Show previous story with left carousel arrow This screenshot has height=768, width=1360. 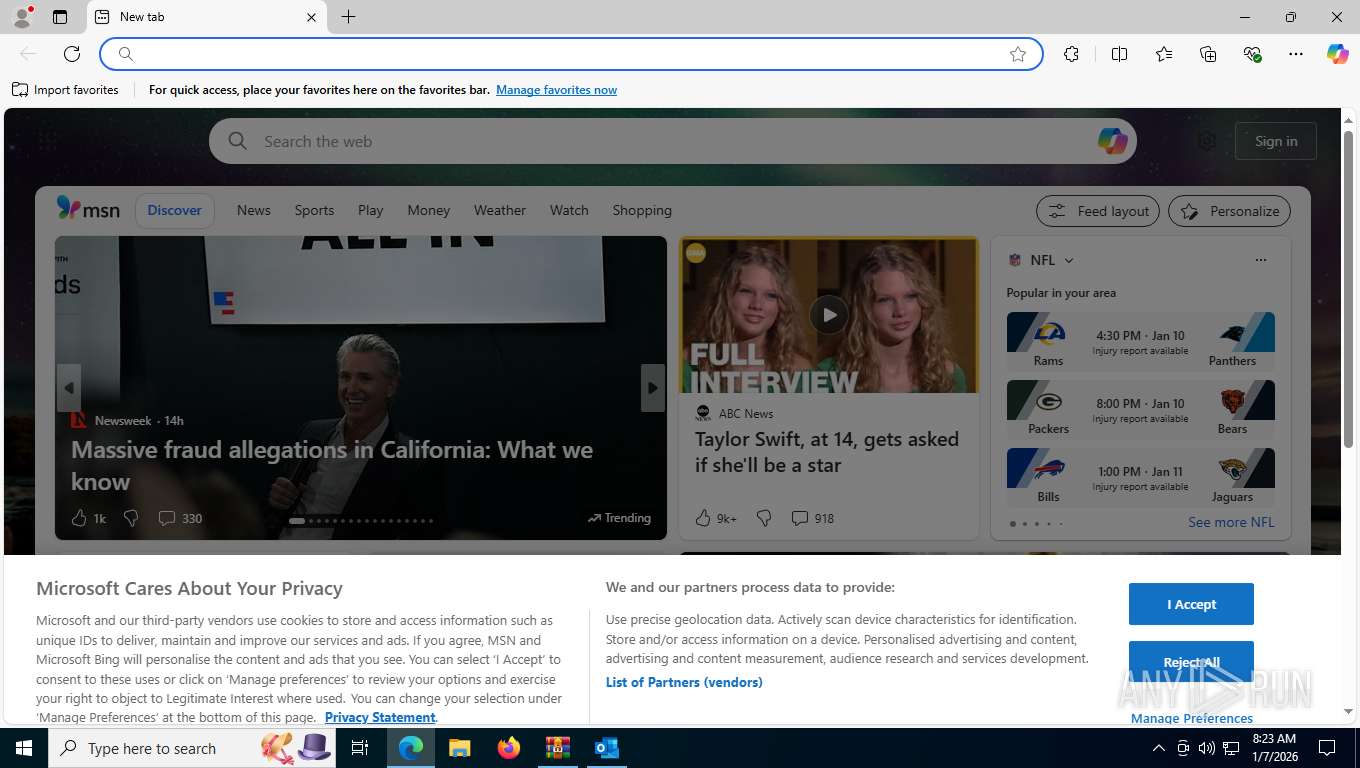tap(69, 388)
